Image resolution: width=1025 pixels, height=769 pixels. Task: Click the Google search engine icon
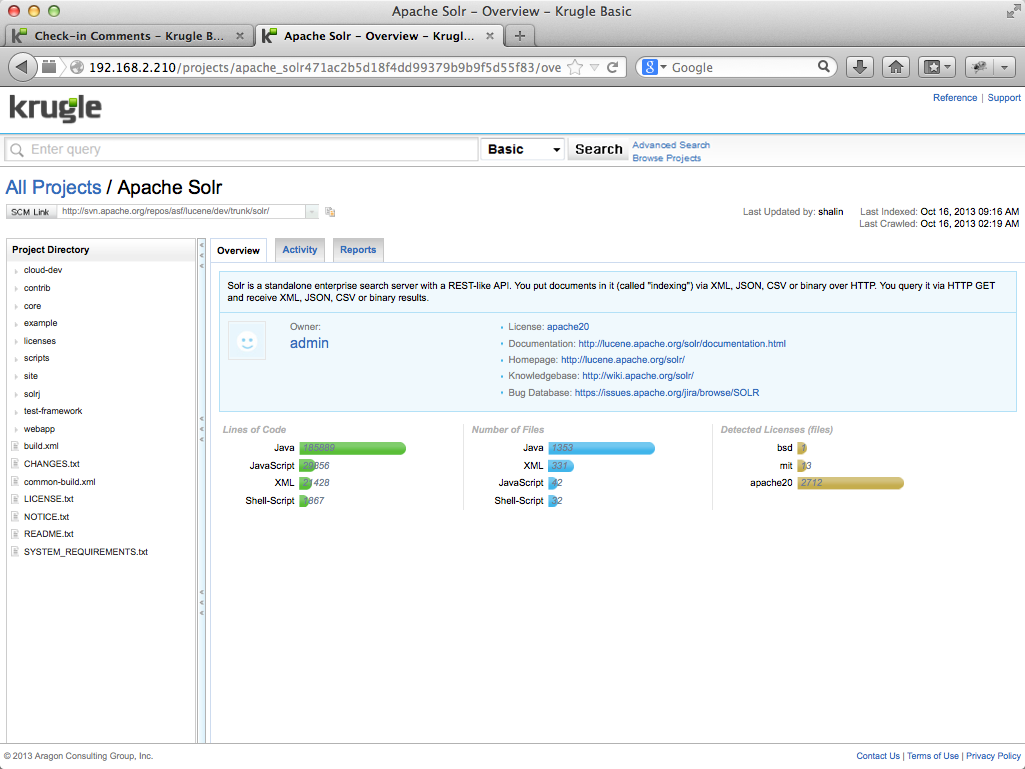[650, 67]
